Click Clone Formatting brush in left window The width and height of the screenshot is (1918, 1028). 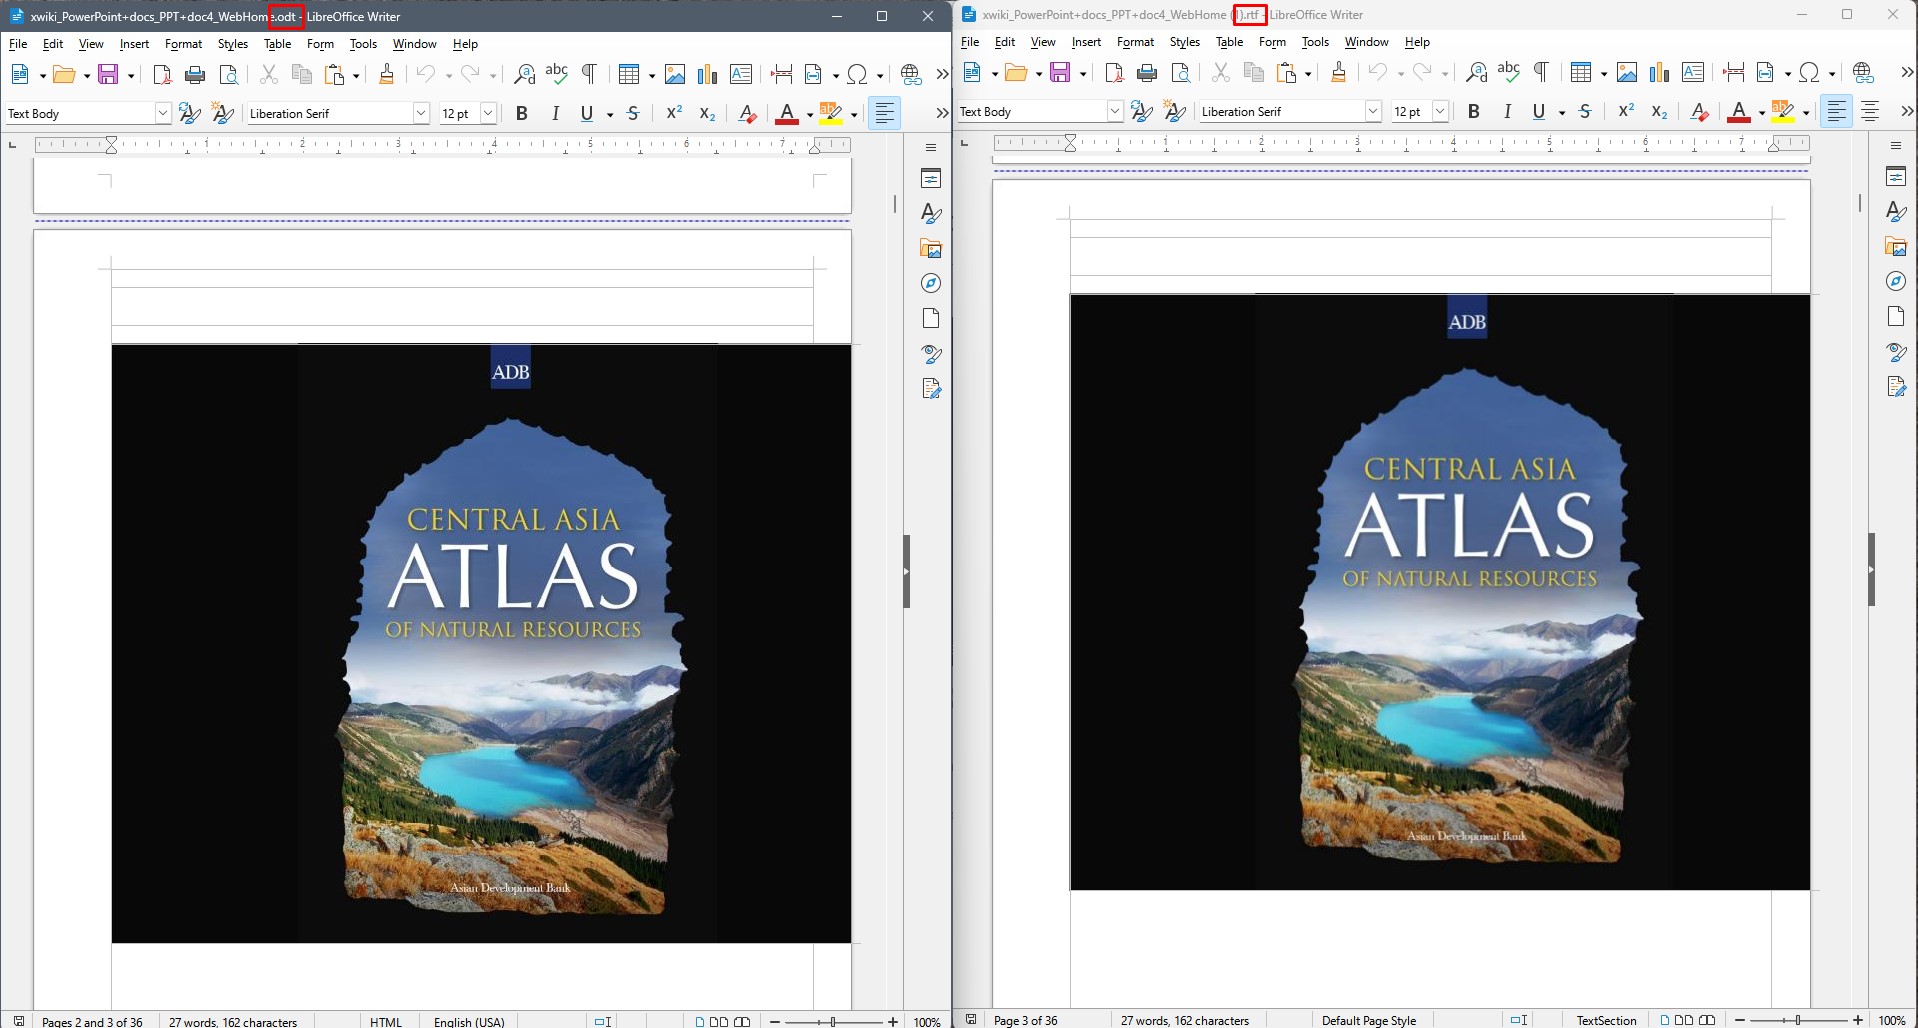(x=387, y=74)
